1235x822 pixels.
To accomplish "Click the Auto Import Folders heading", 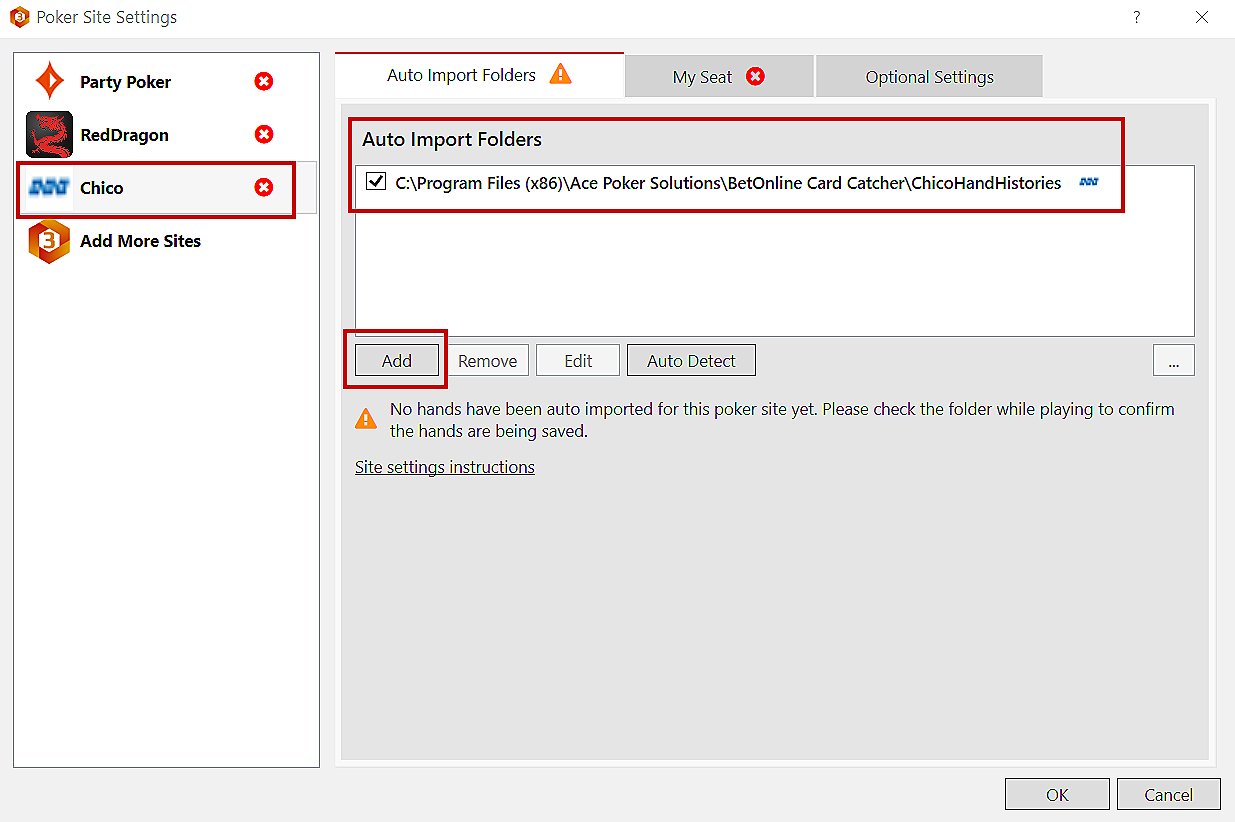I will (452, 139).
